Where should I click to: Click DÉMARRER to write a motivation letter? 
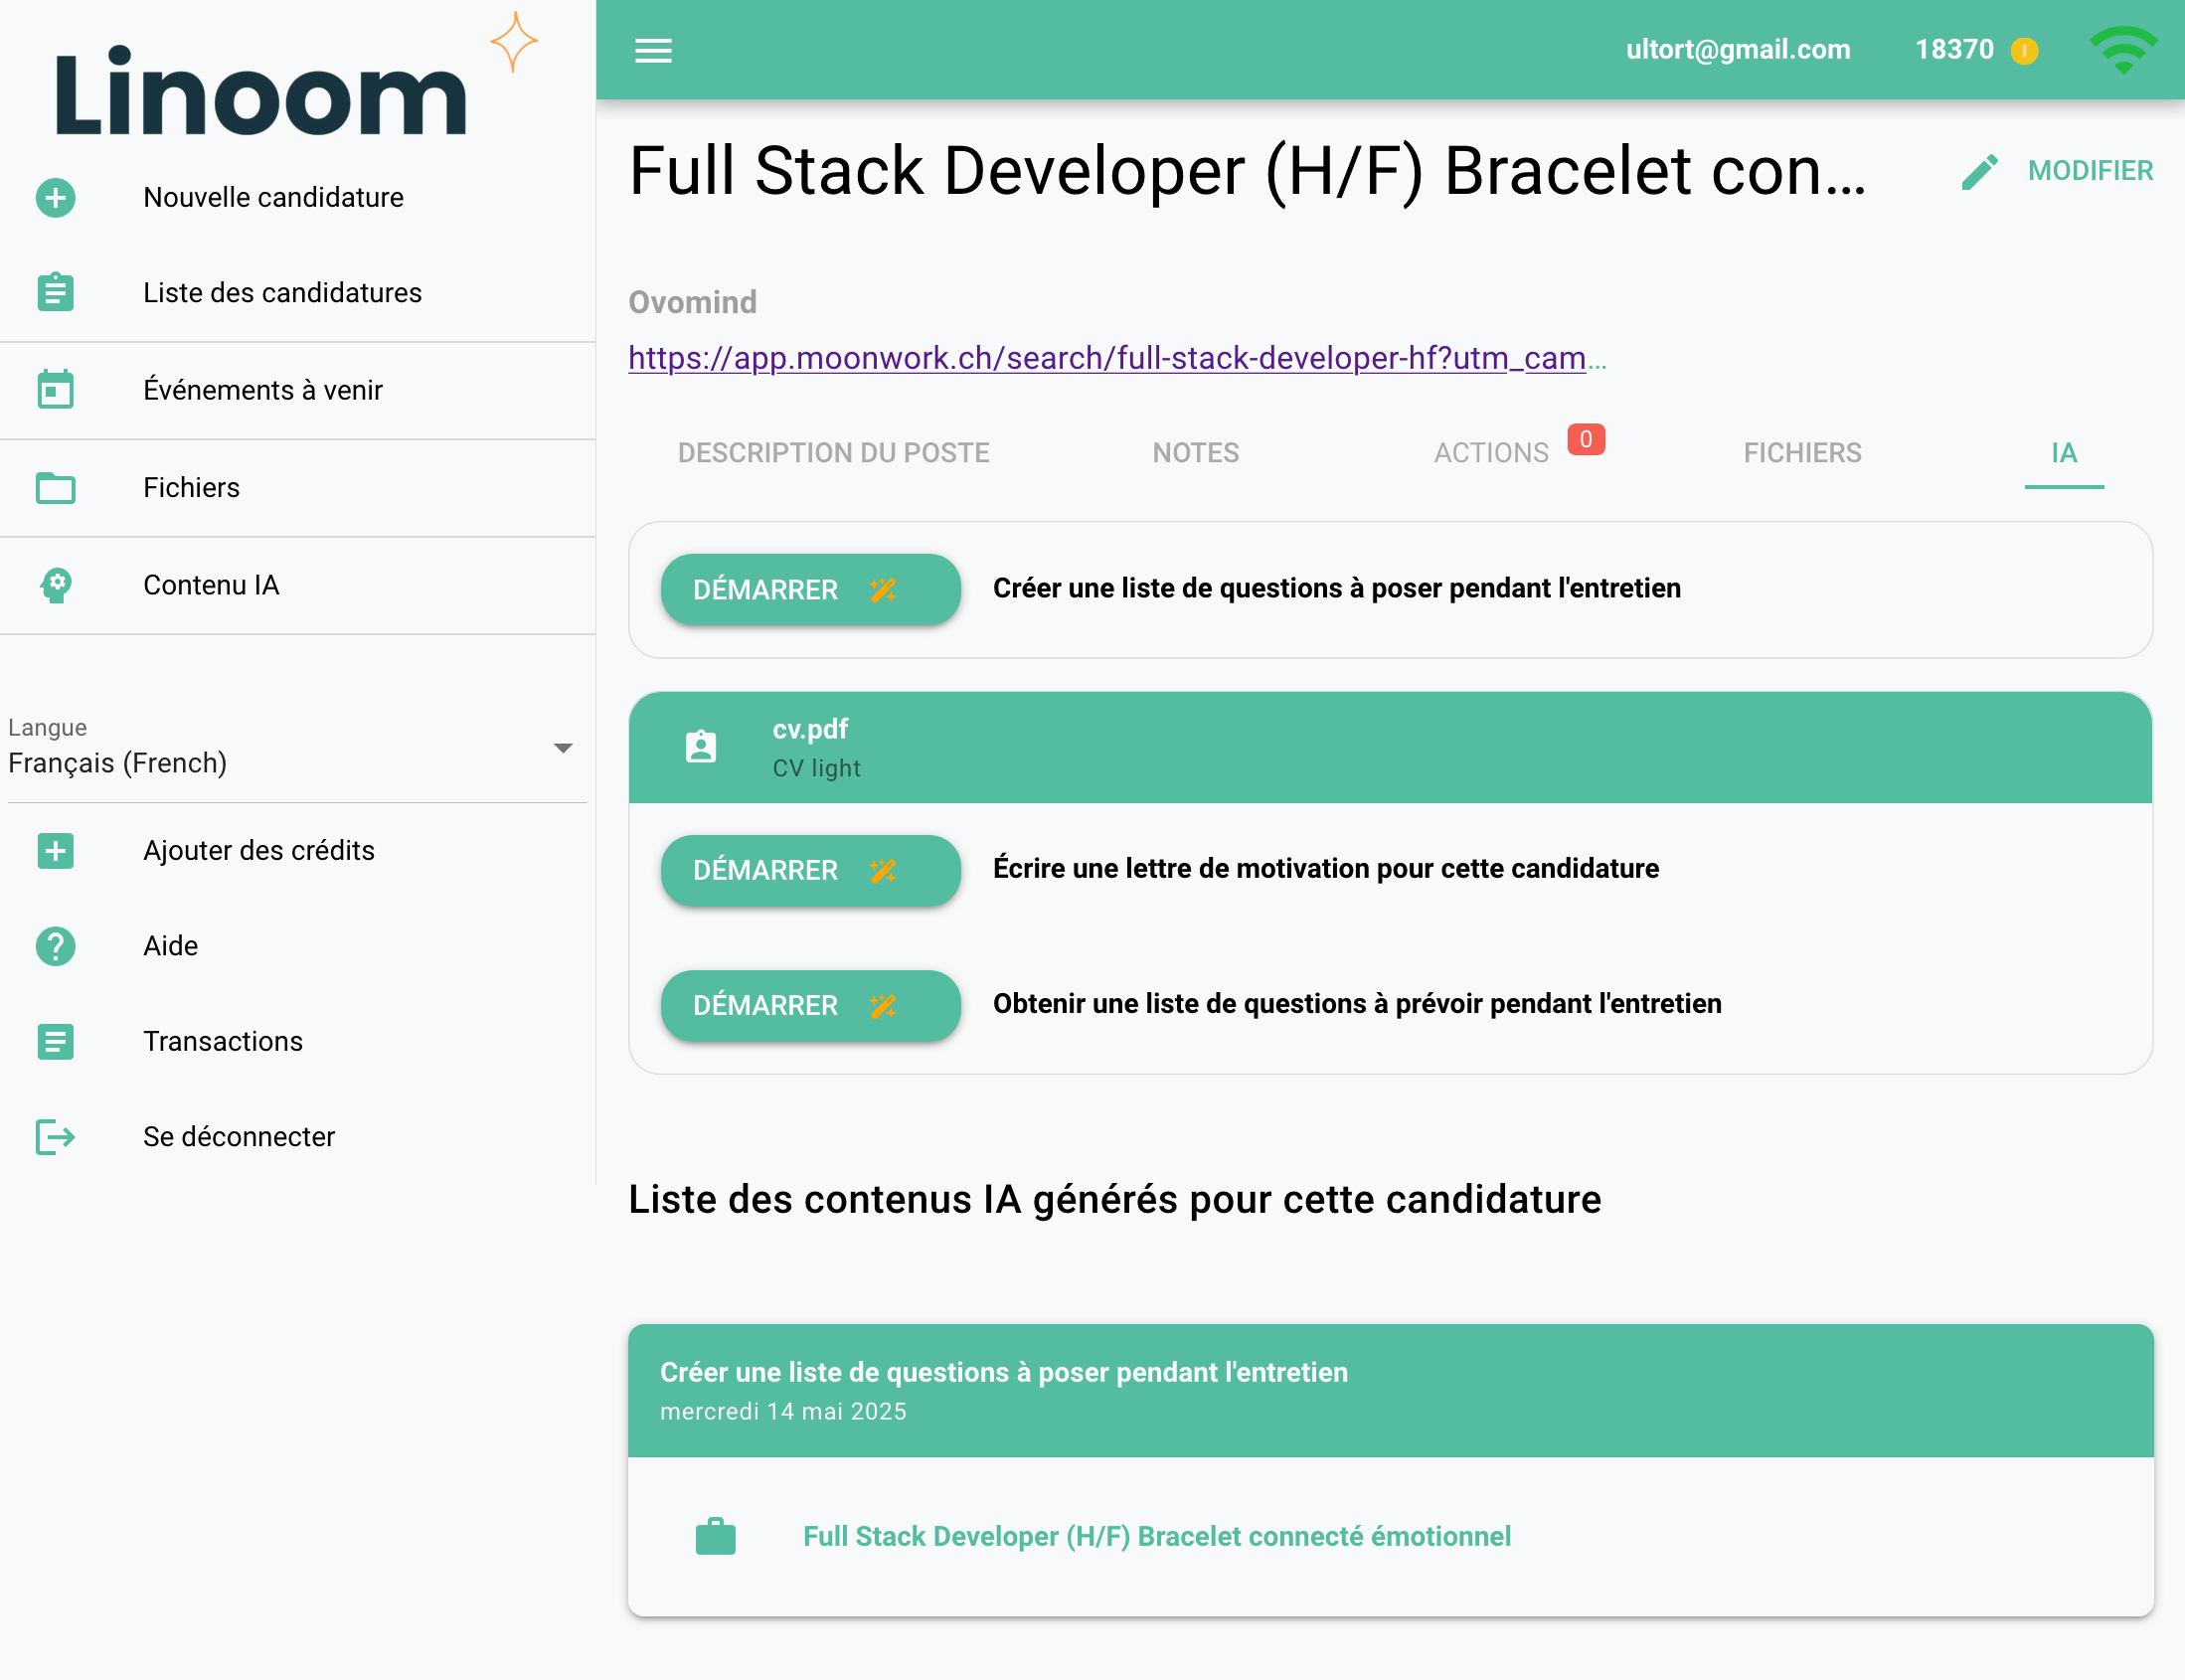[809, 870]
